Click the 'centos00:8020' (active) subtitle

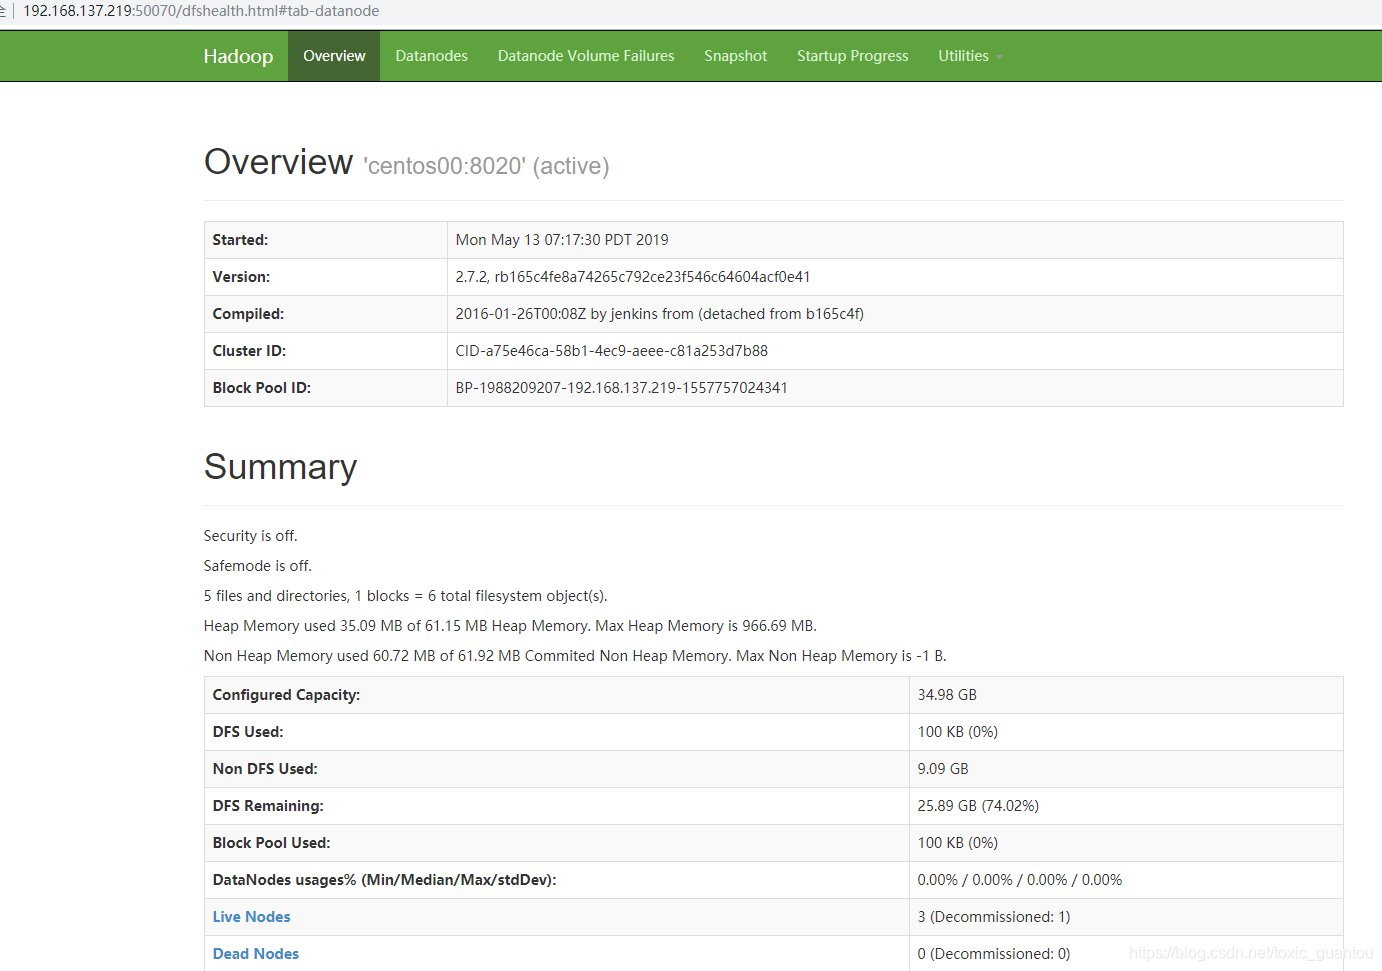point(486,166)
